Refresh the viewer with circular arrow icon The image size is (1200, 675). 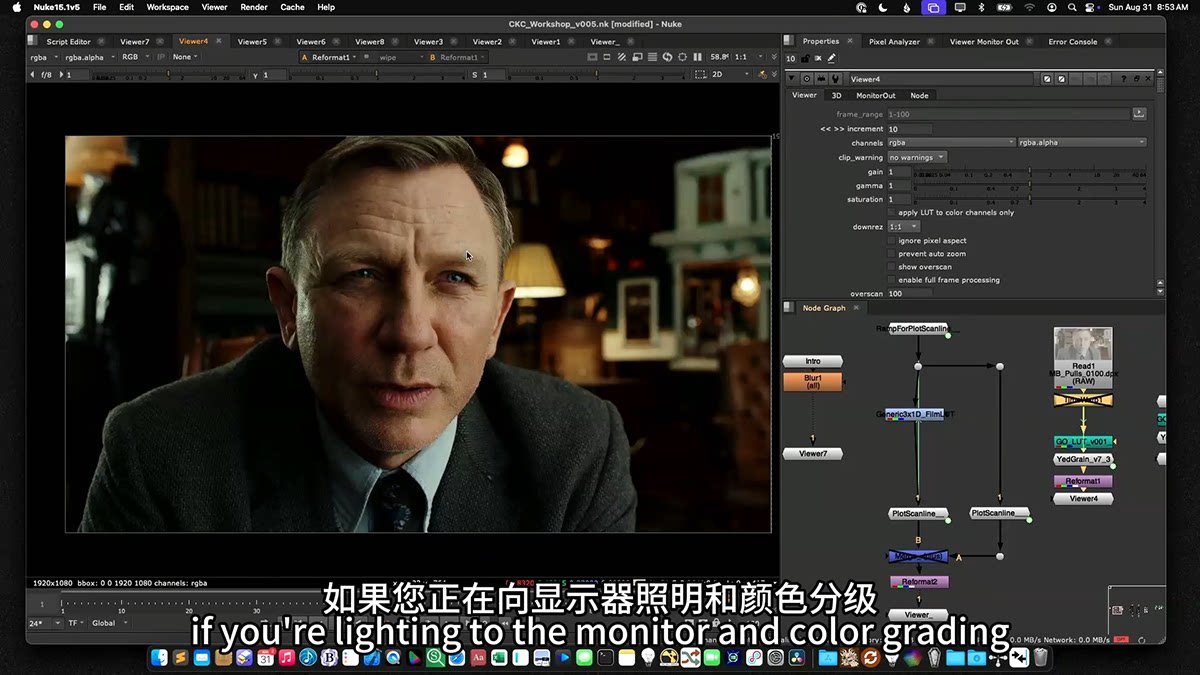667,57
